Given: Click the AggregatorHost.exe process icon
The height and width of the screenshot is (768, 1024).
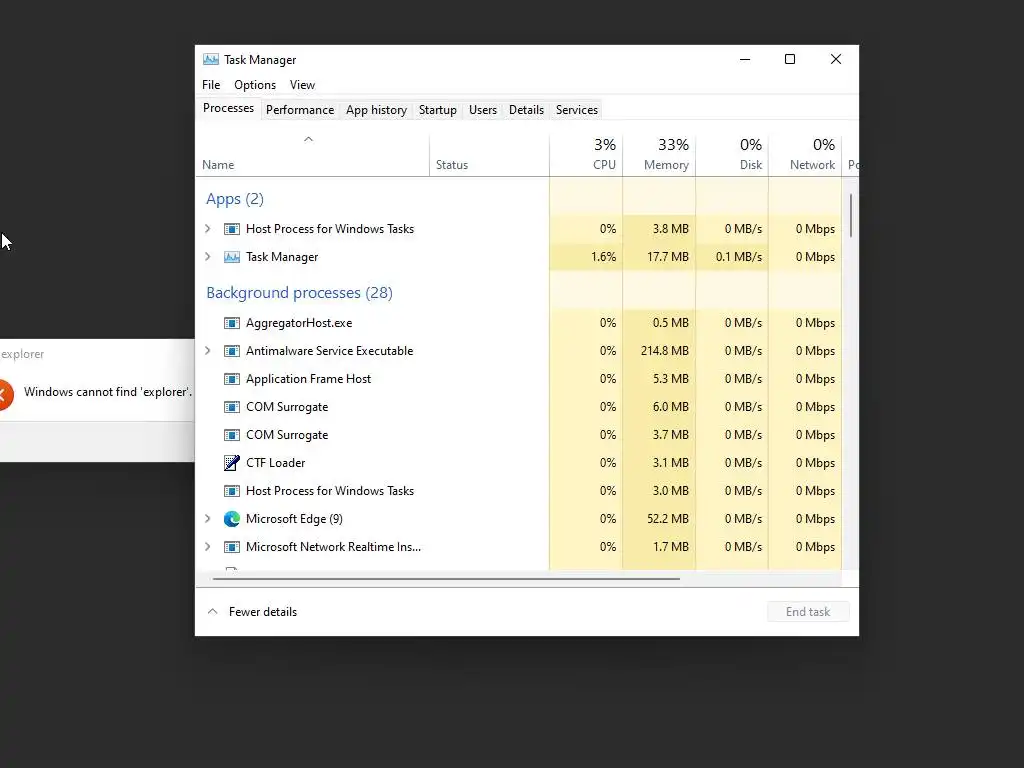Looking at the screenshot, I should click(x=232, y=323).
